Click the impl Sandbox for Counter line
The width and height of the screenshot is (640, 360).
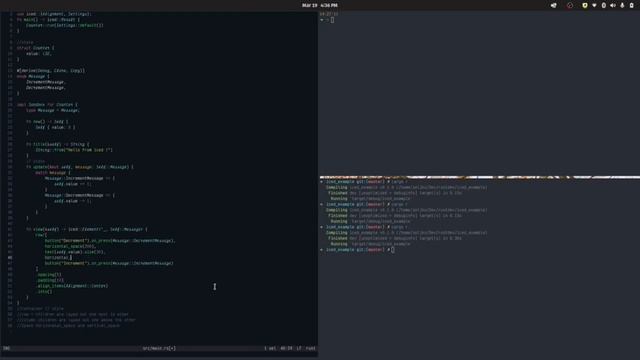(47, 104)
